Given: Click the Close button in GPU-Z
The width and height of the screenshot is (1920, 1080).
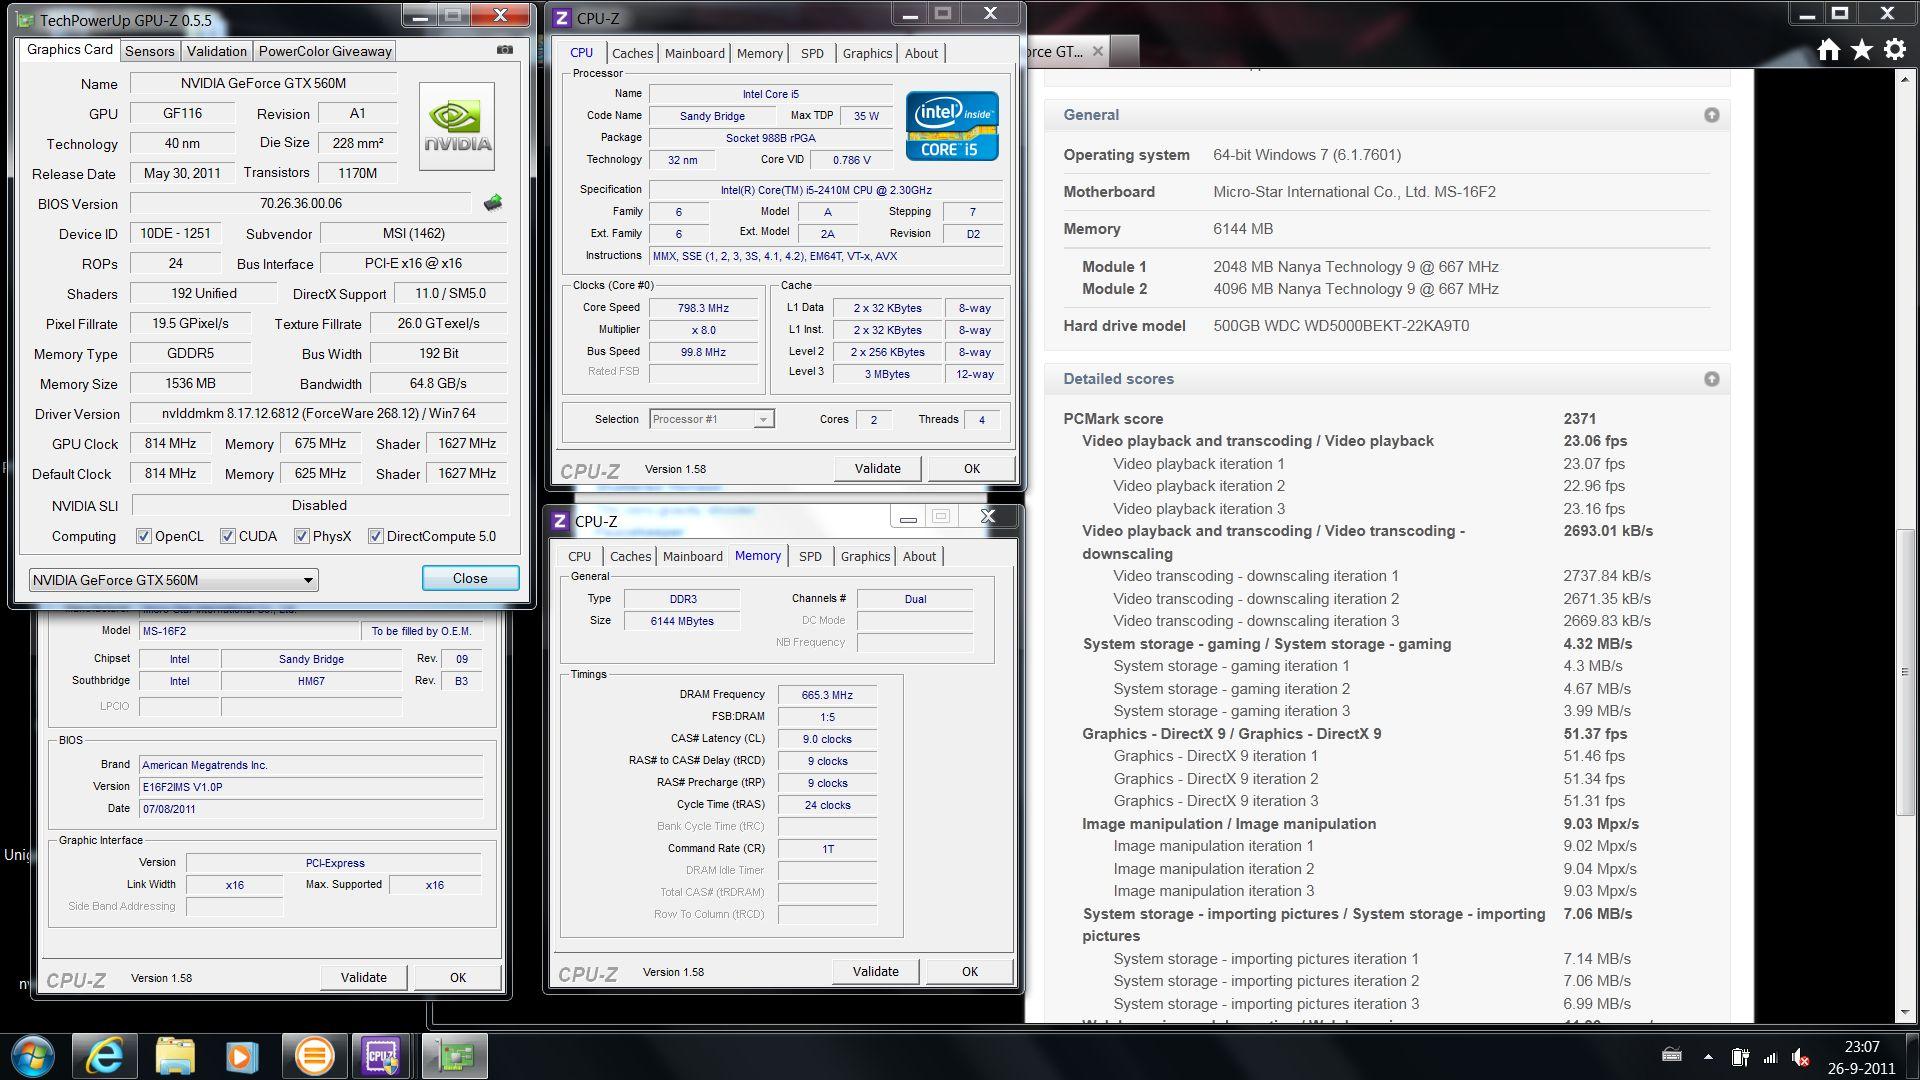Looking at the screenshot, I should point(470,578).
